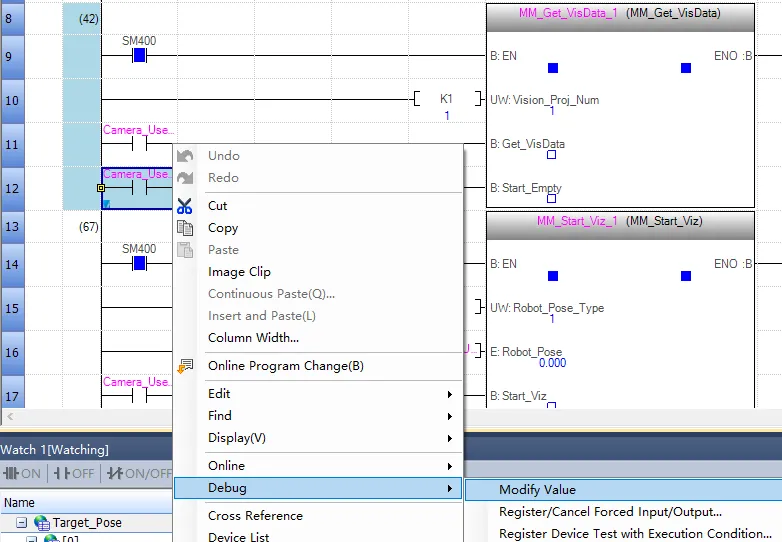Toggle the Start_Empty input indicator box
Screen dimensions: 782x542
tap(551, 199)
